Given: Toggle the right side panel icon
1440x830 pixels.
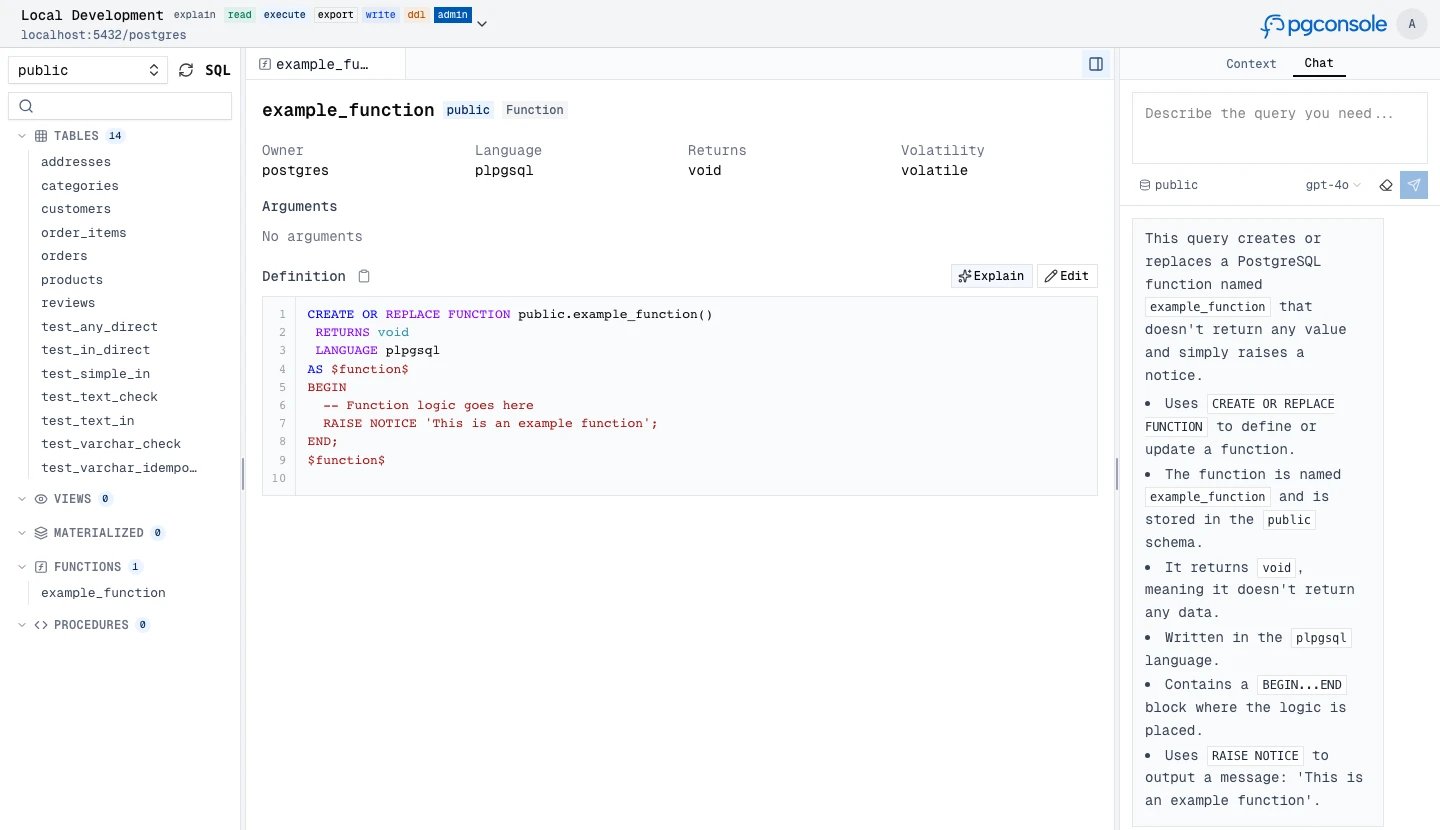Looking at the screenshot, I should point(1096,64).
